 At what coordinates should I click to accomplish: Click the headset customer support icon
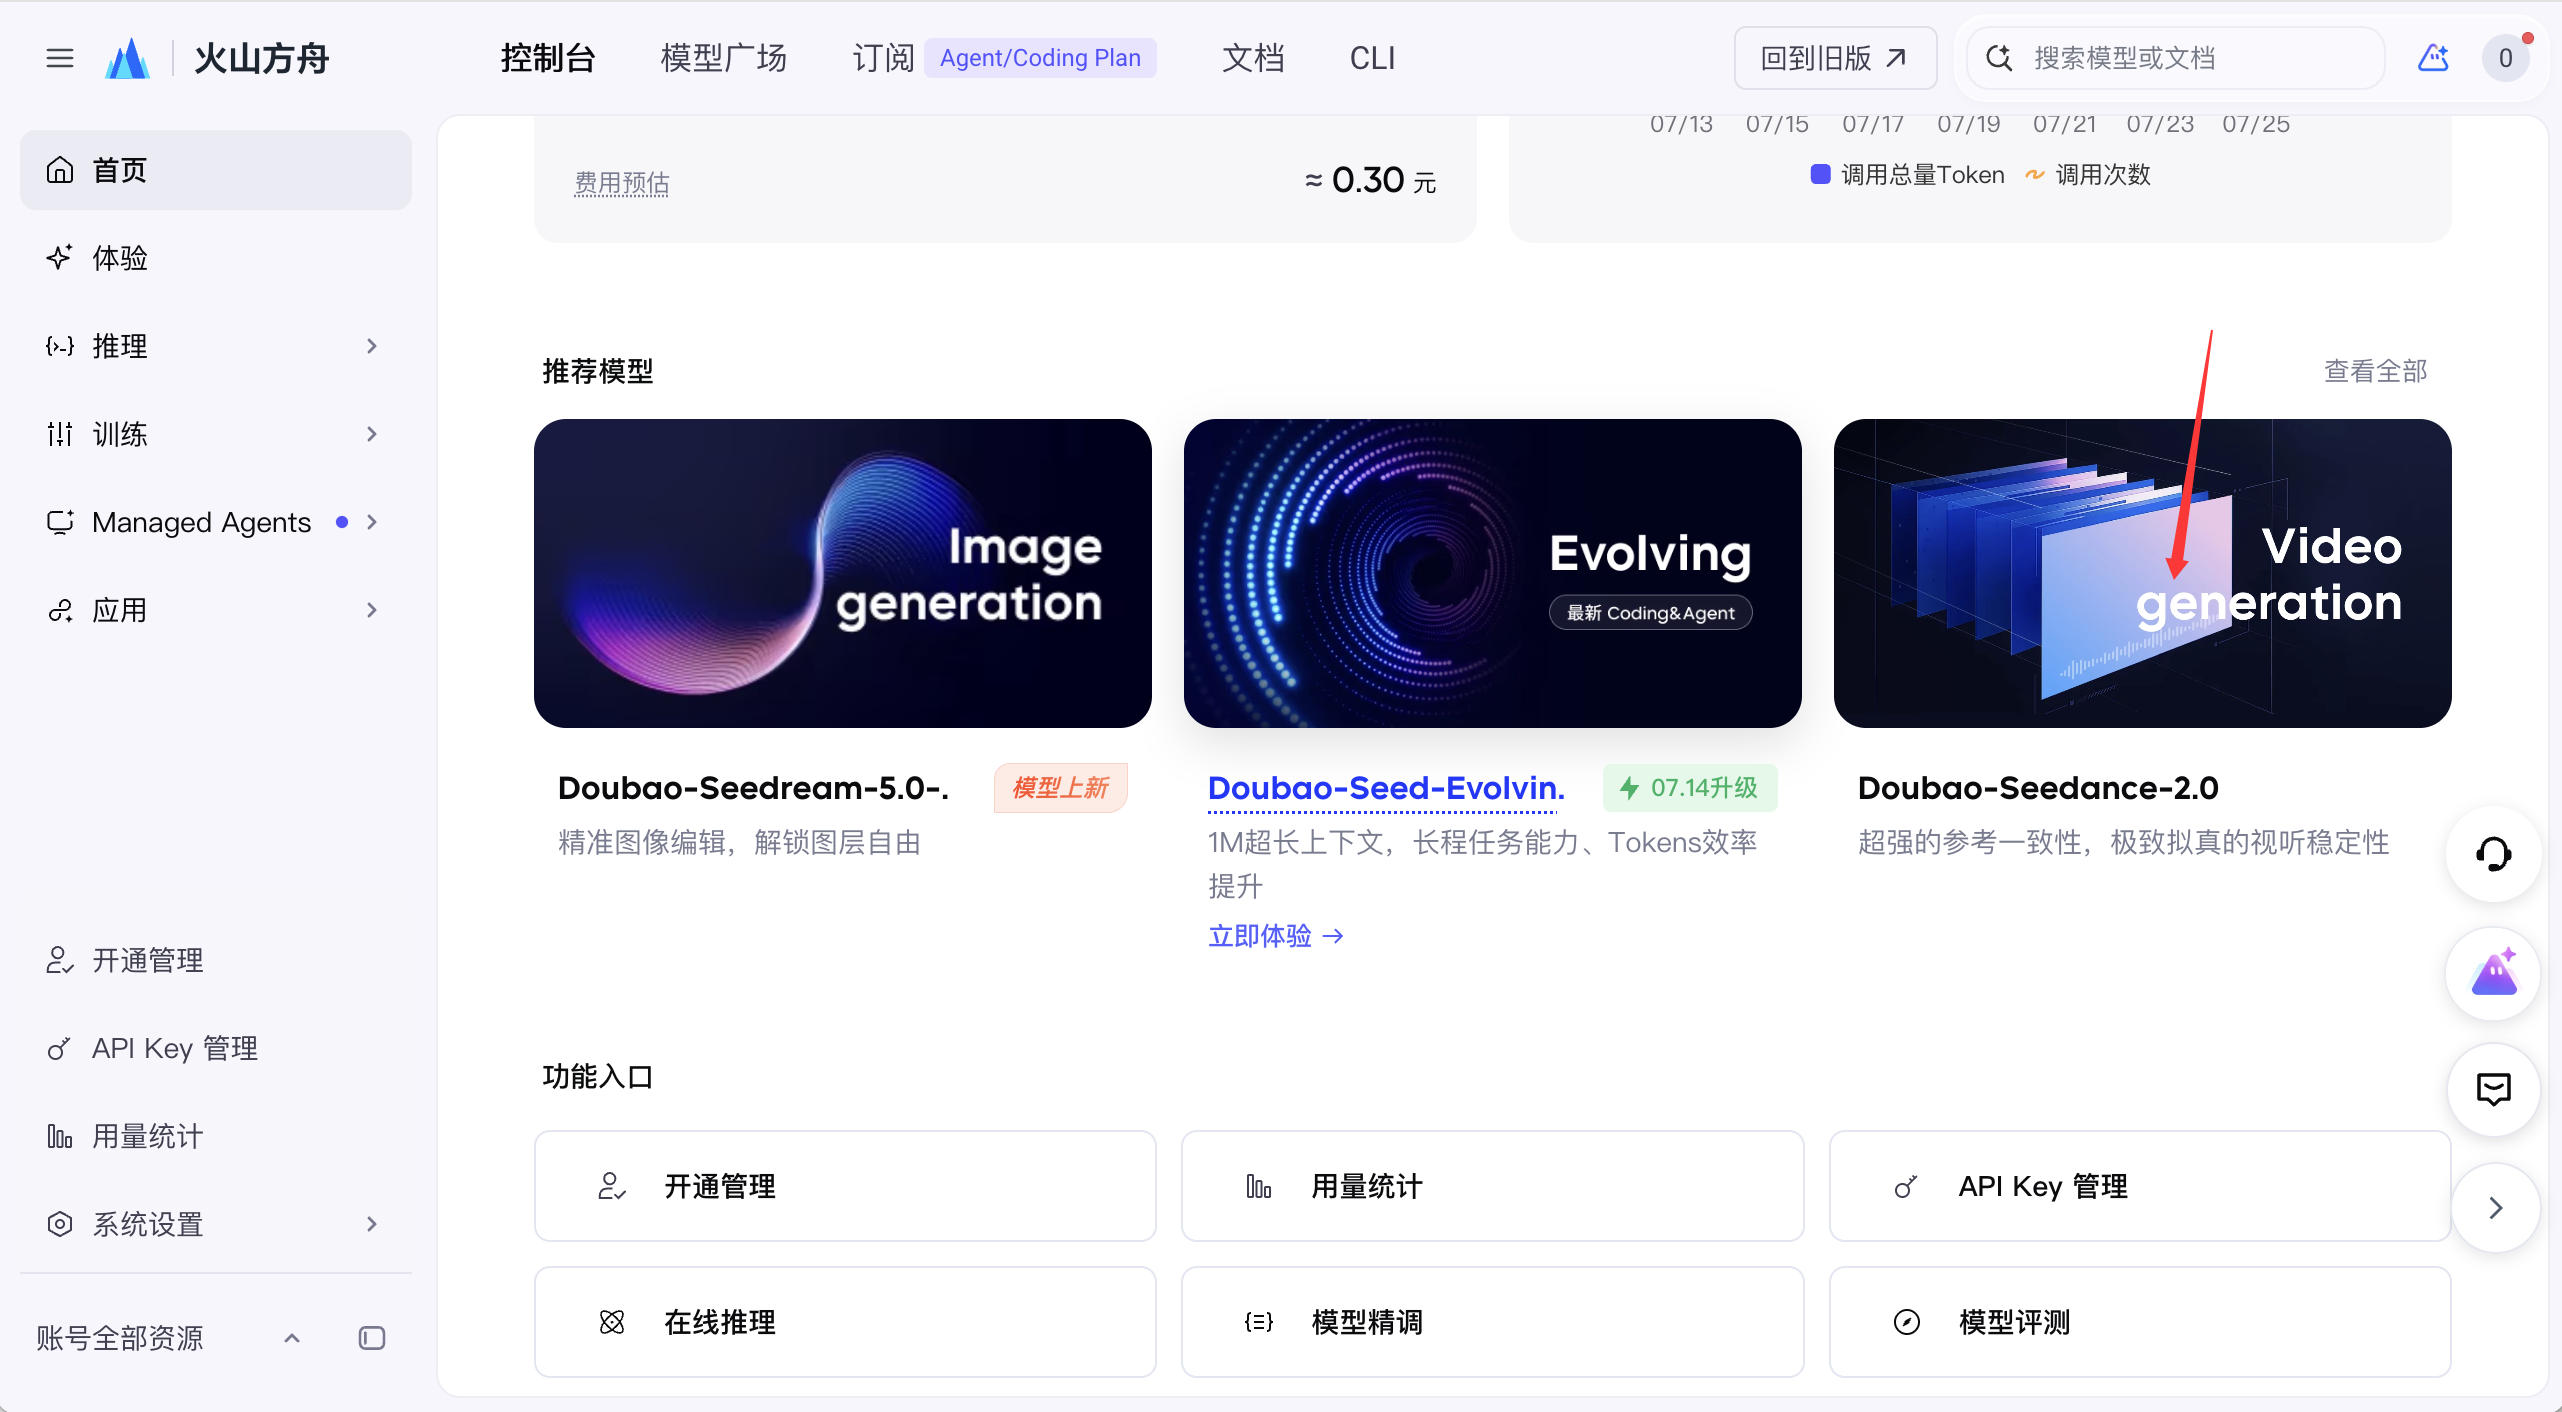click(2493, 854)
